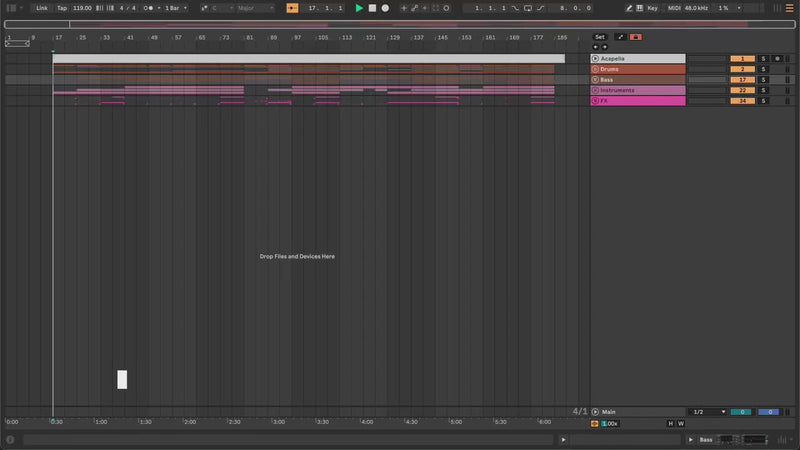Solo the FX track
This screenshot has height=450, width=800.
click(x=762, y=101)
